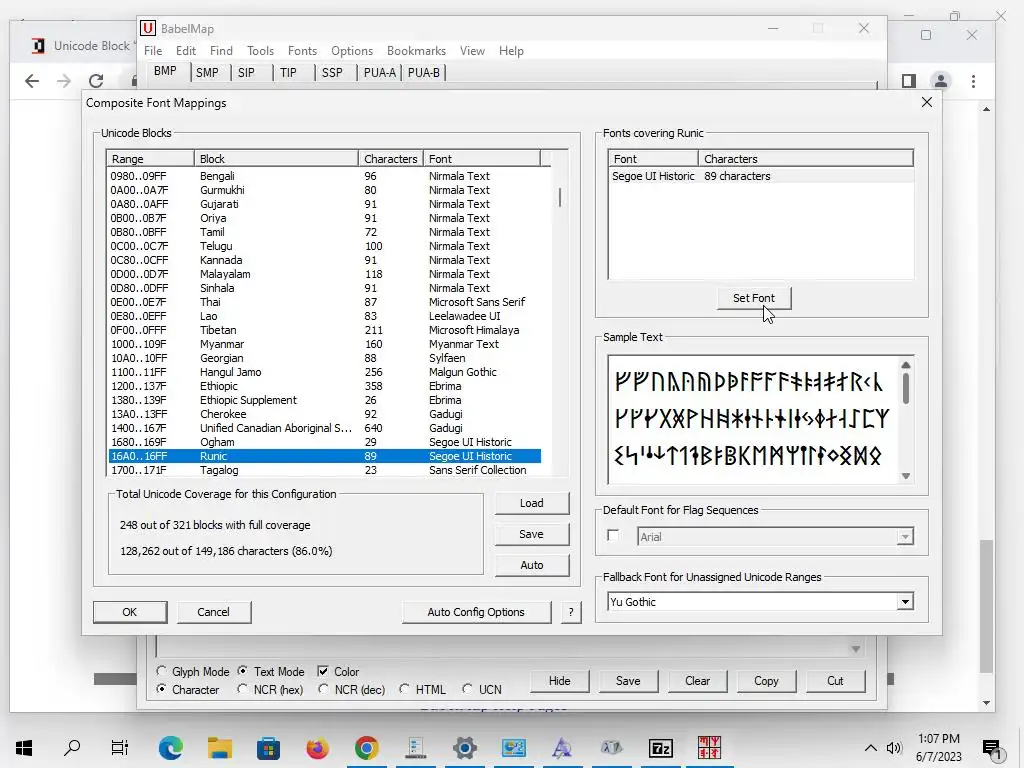Open browser profile avatar icon

(940, 81)
